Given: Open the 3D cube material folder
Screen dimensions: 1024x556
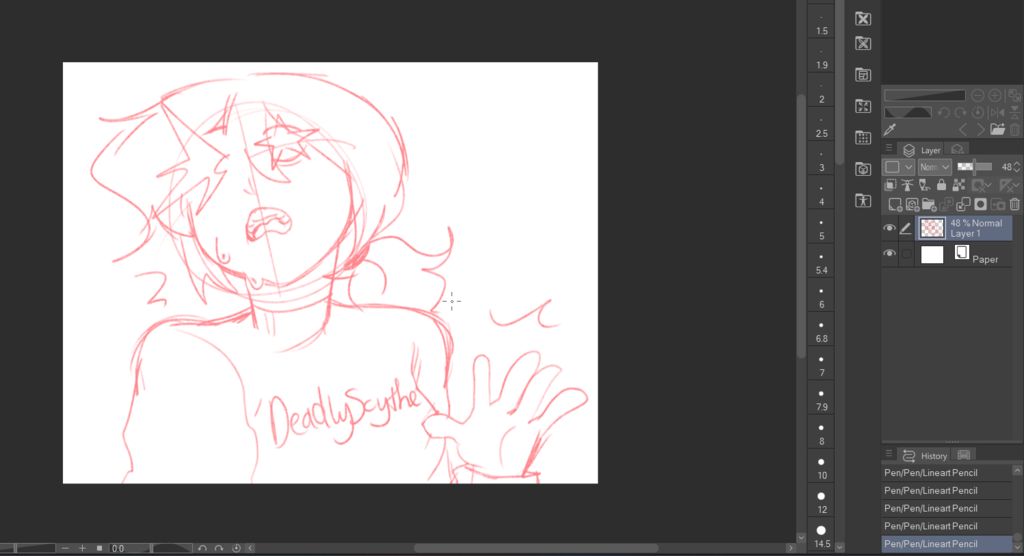Looking at the screenshot, I should [x=863, y=169].
